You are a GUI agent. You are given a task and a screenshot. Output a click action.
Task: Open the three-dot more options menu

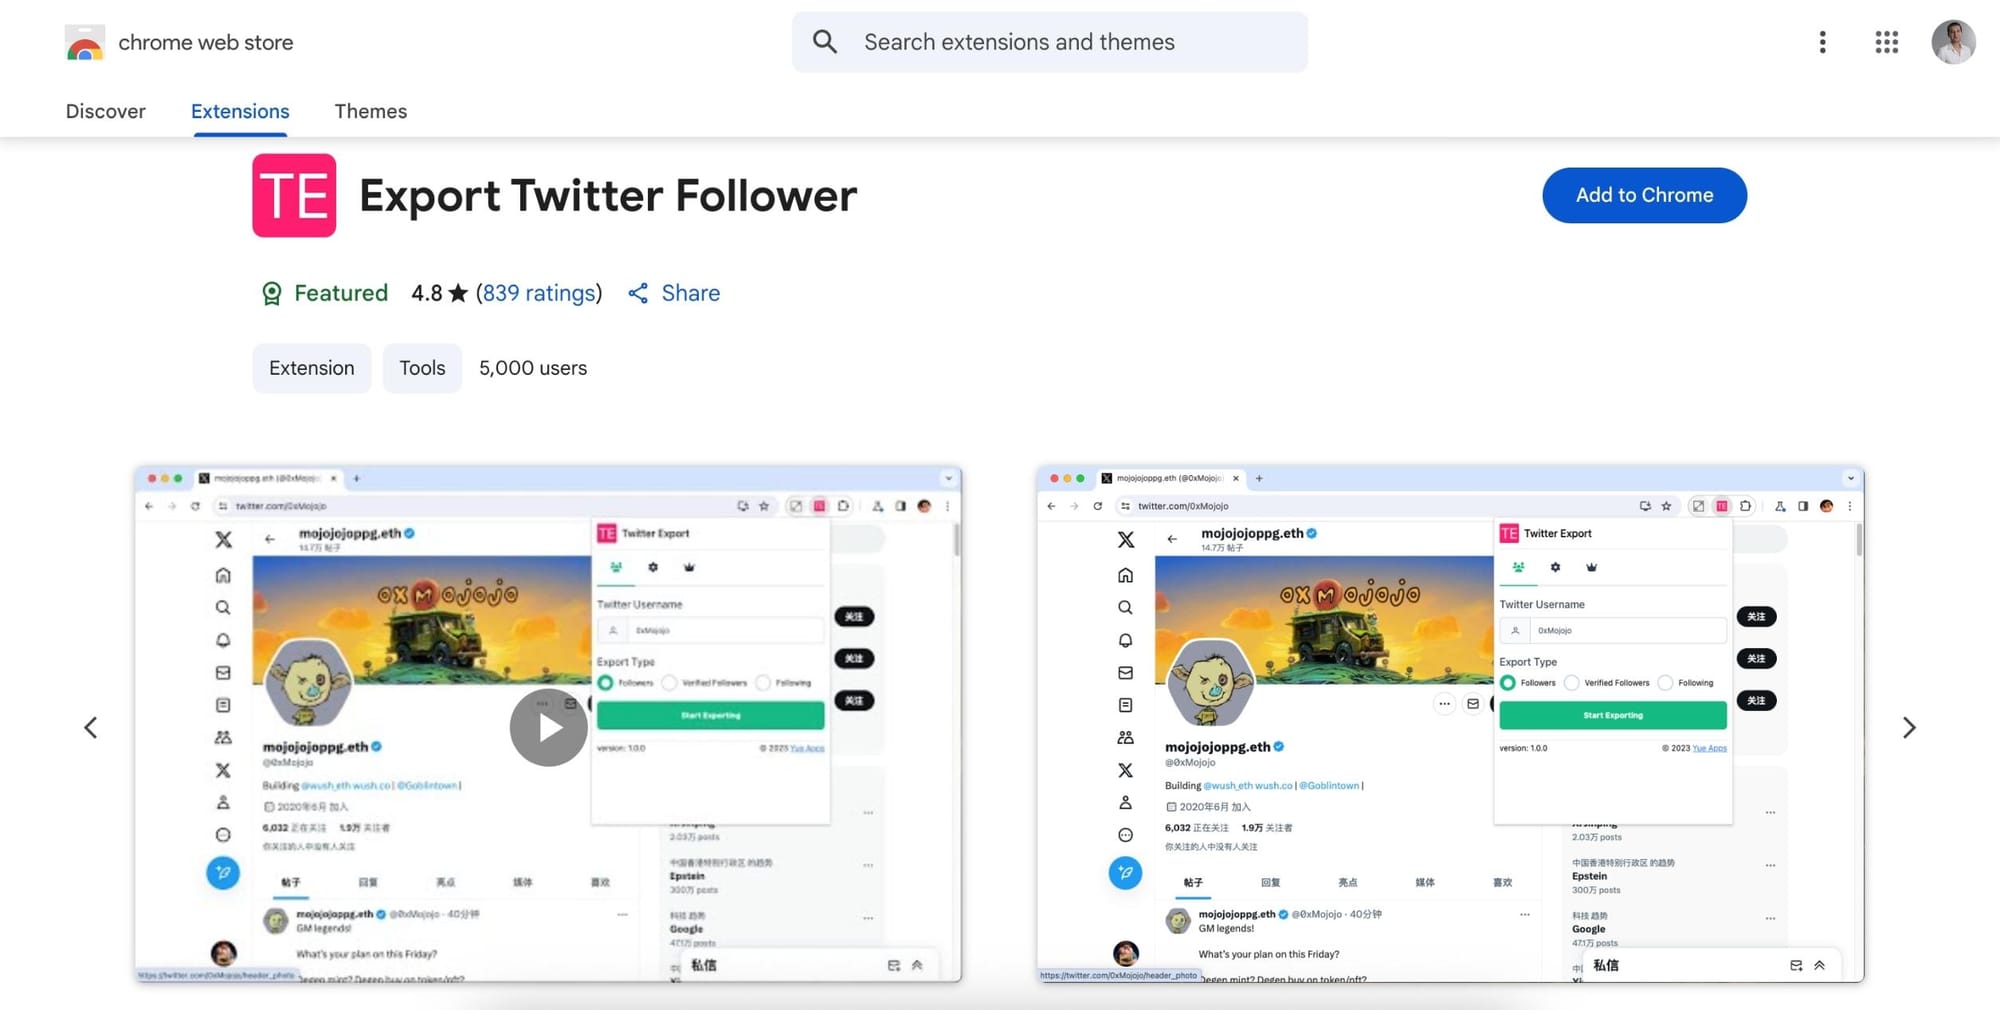(x=1822, y=42)
